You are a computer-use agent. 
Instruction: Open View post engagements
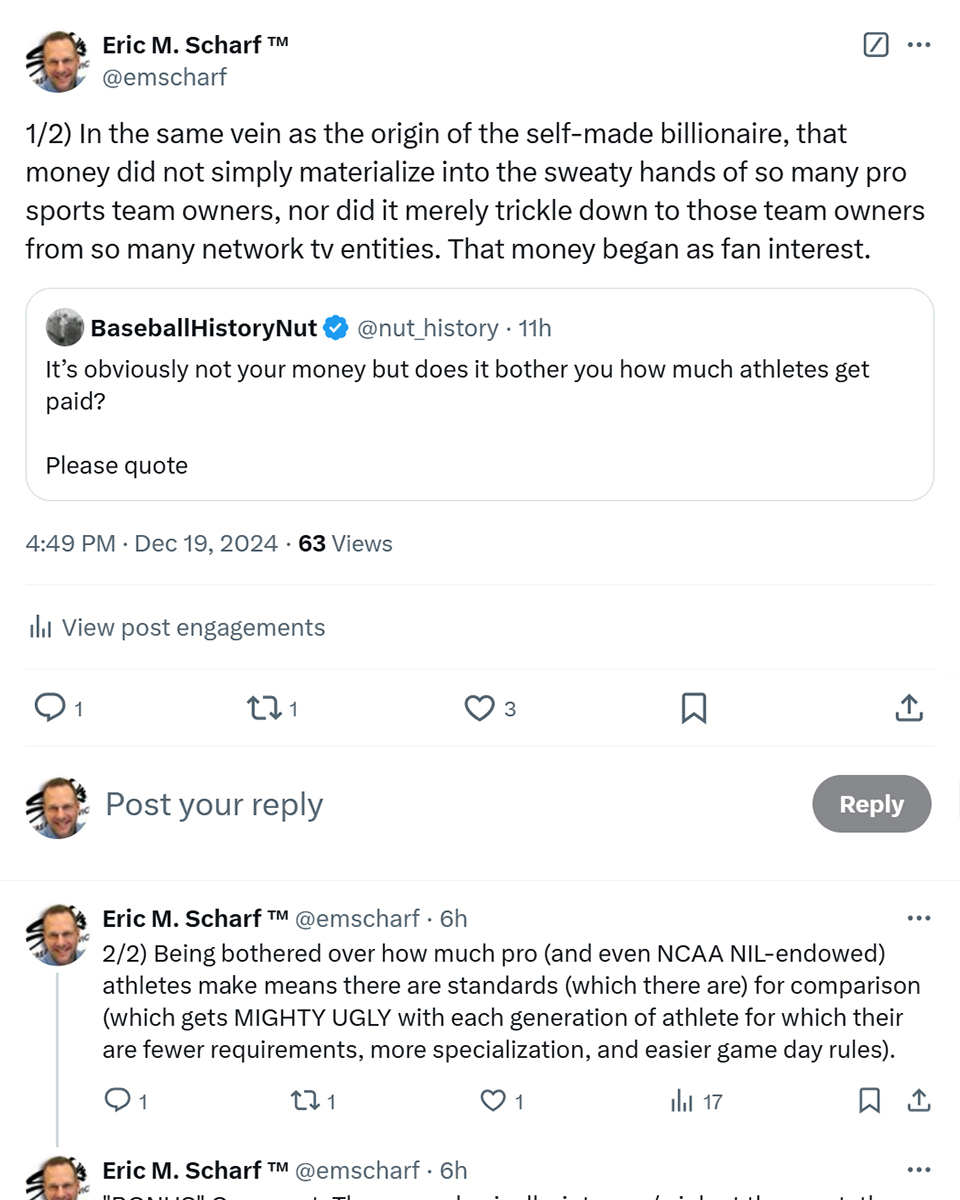178,628
